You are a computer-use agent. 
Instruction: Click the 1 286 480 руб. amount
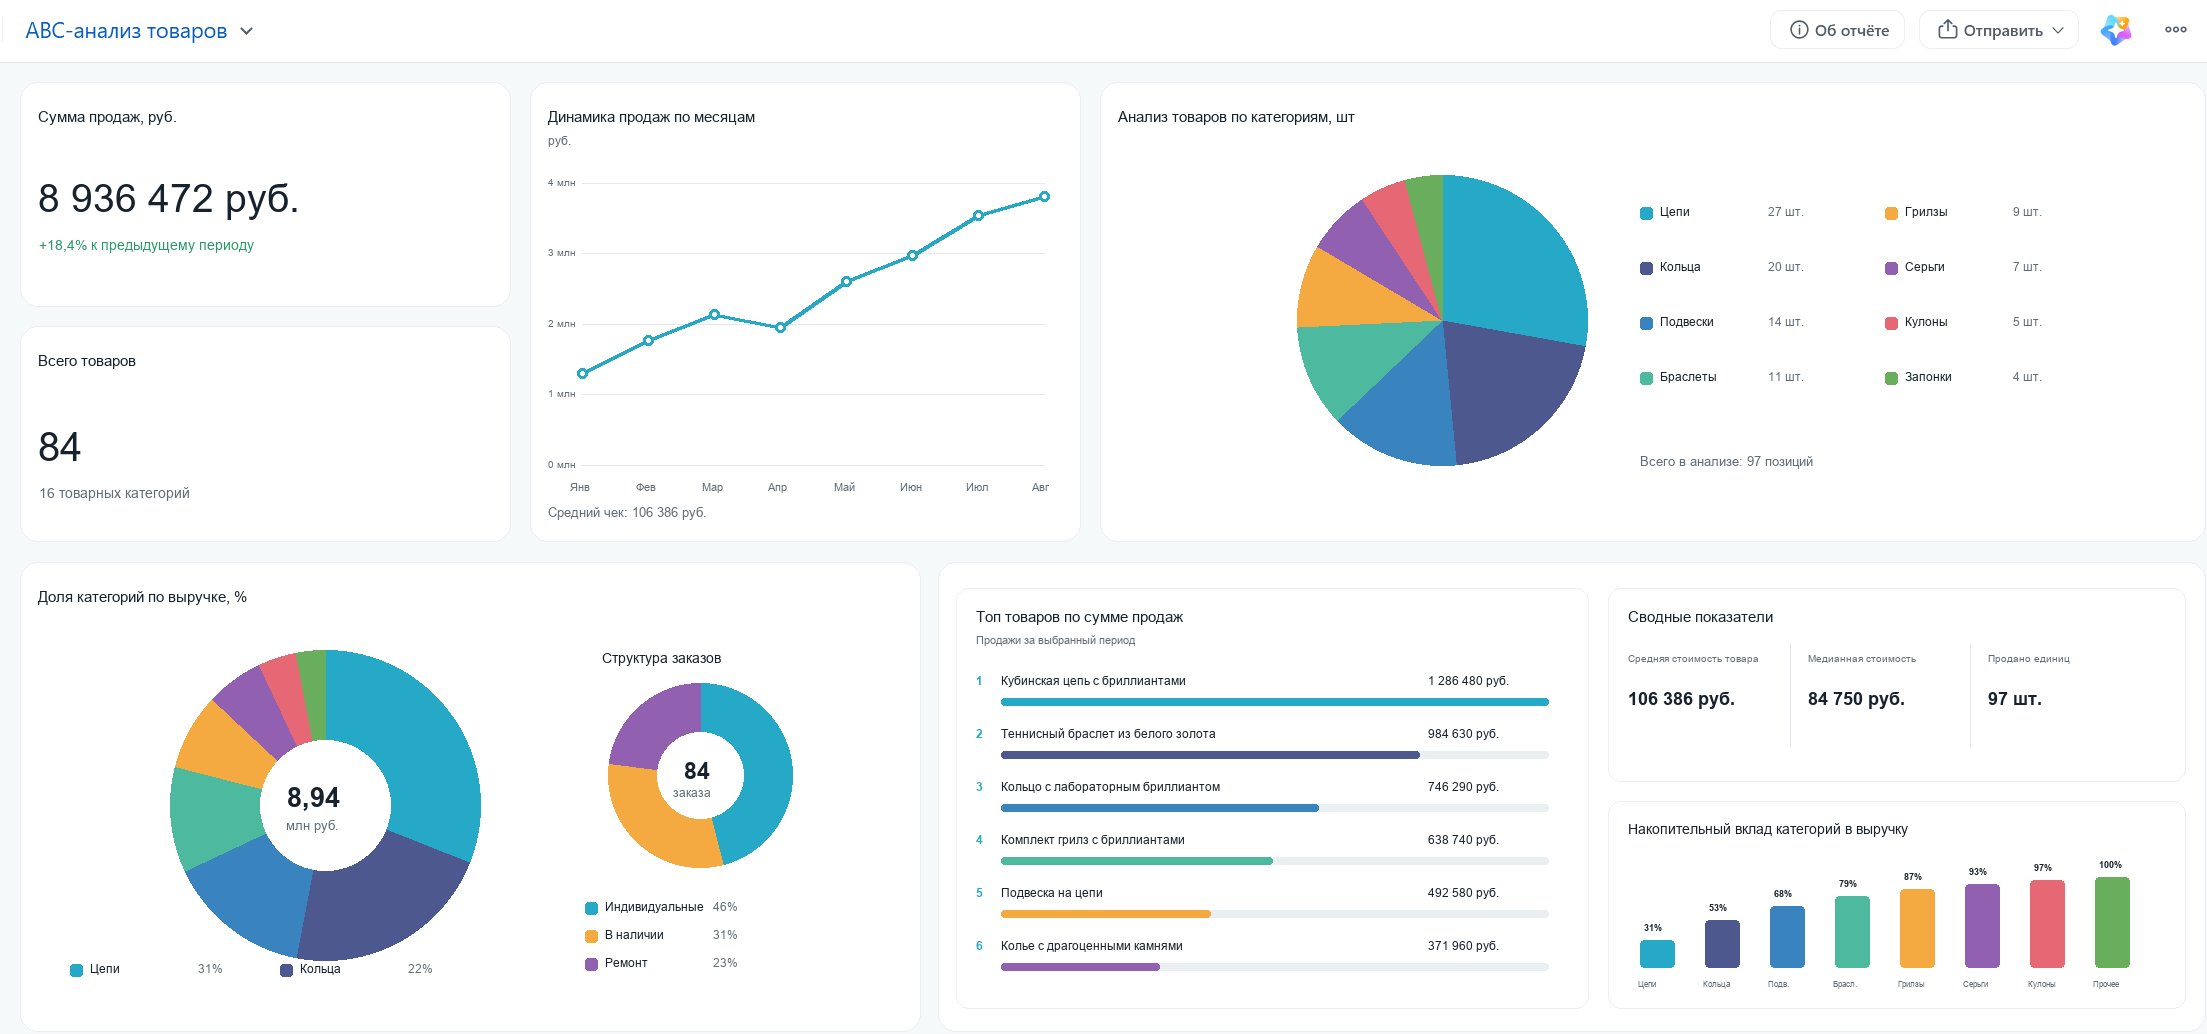point(1468,681)
